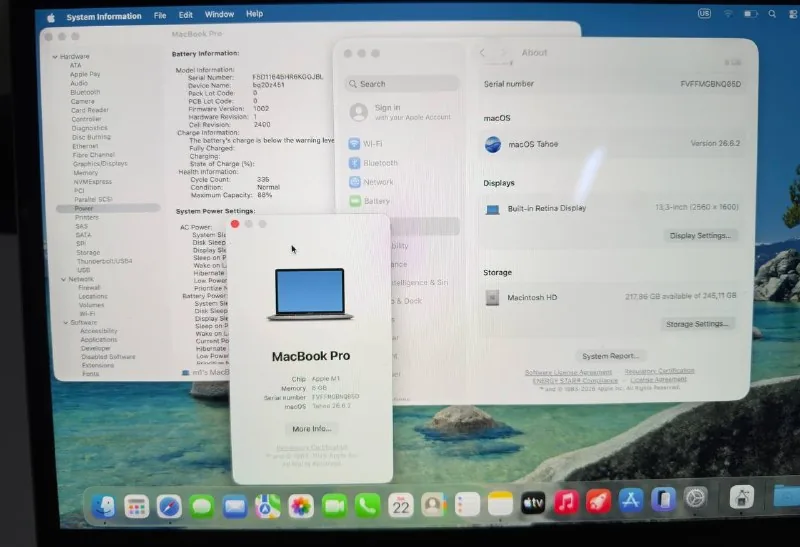This screenshot has height=547, width=800.
Task: Select Power in System Information sidebar
Action: [x=108, y=208]
